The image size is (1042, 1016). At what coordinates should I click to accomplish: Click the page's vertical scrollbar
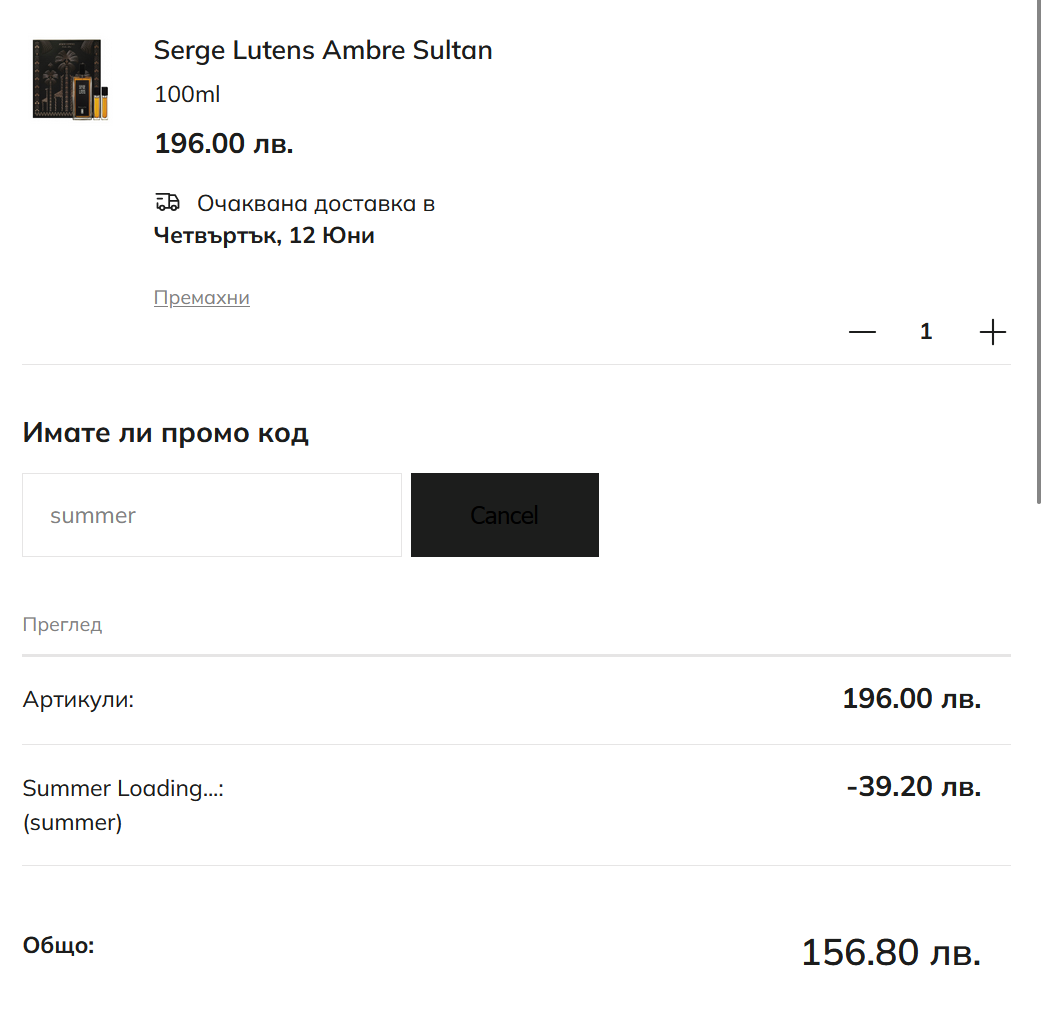click(x=1039, y=253)
